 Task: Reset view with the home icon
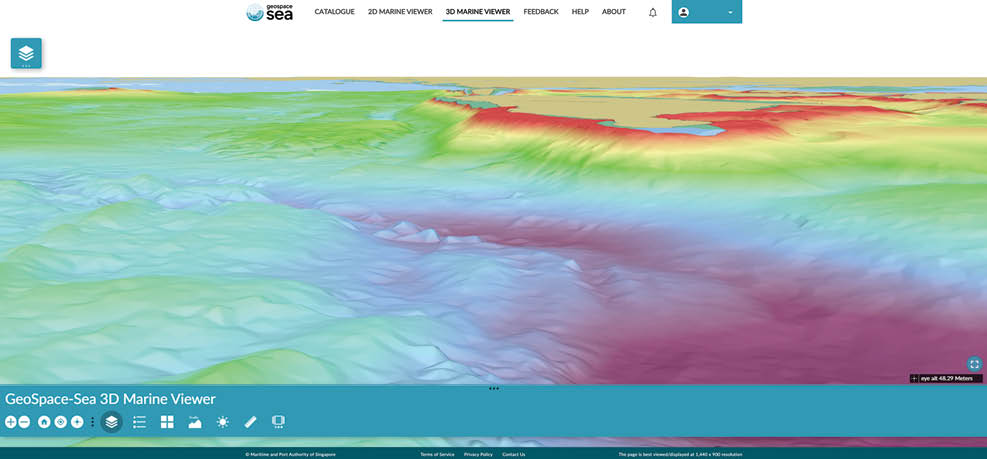click(44, 422)
